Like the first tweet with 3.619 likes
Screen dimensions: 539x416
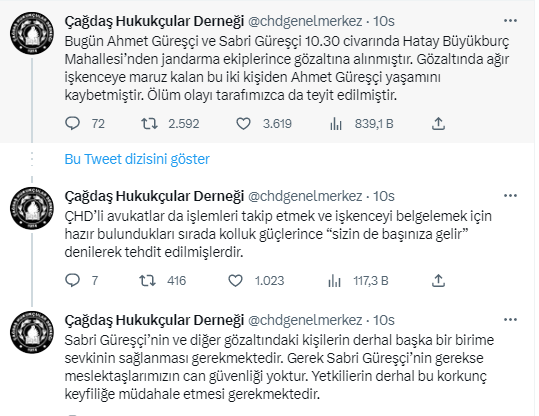click(x=243, y=123)
